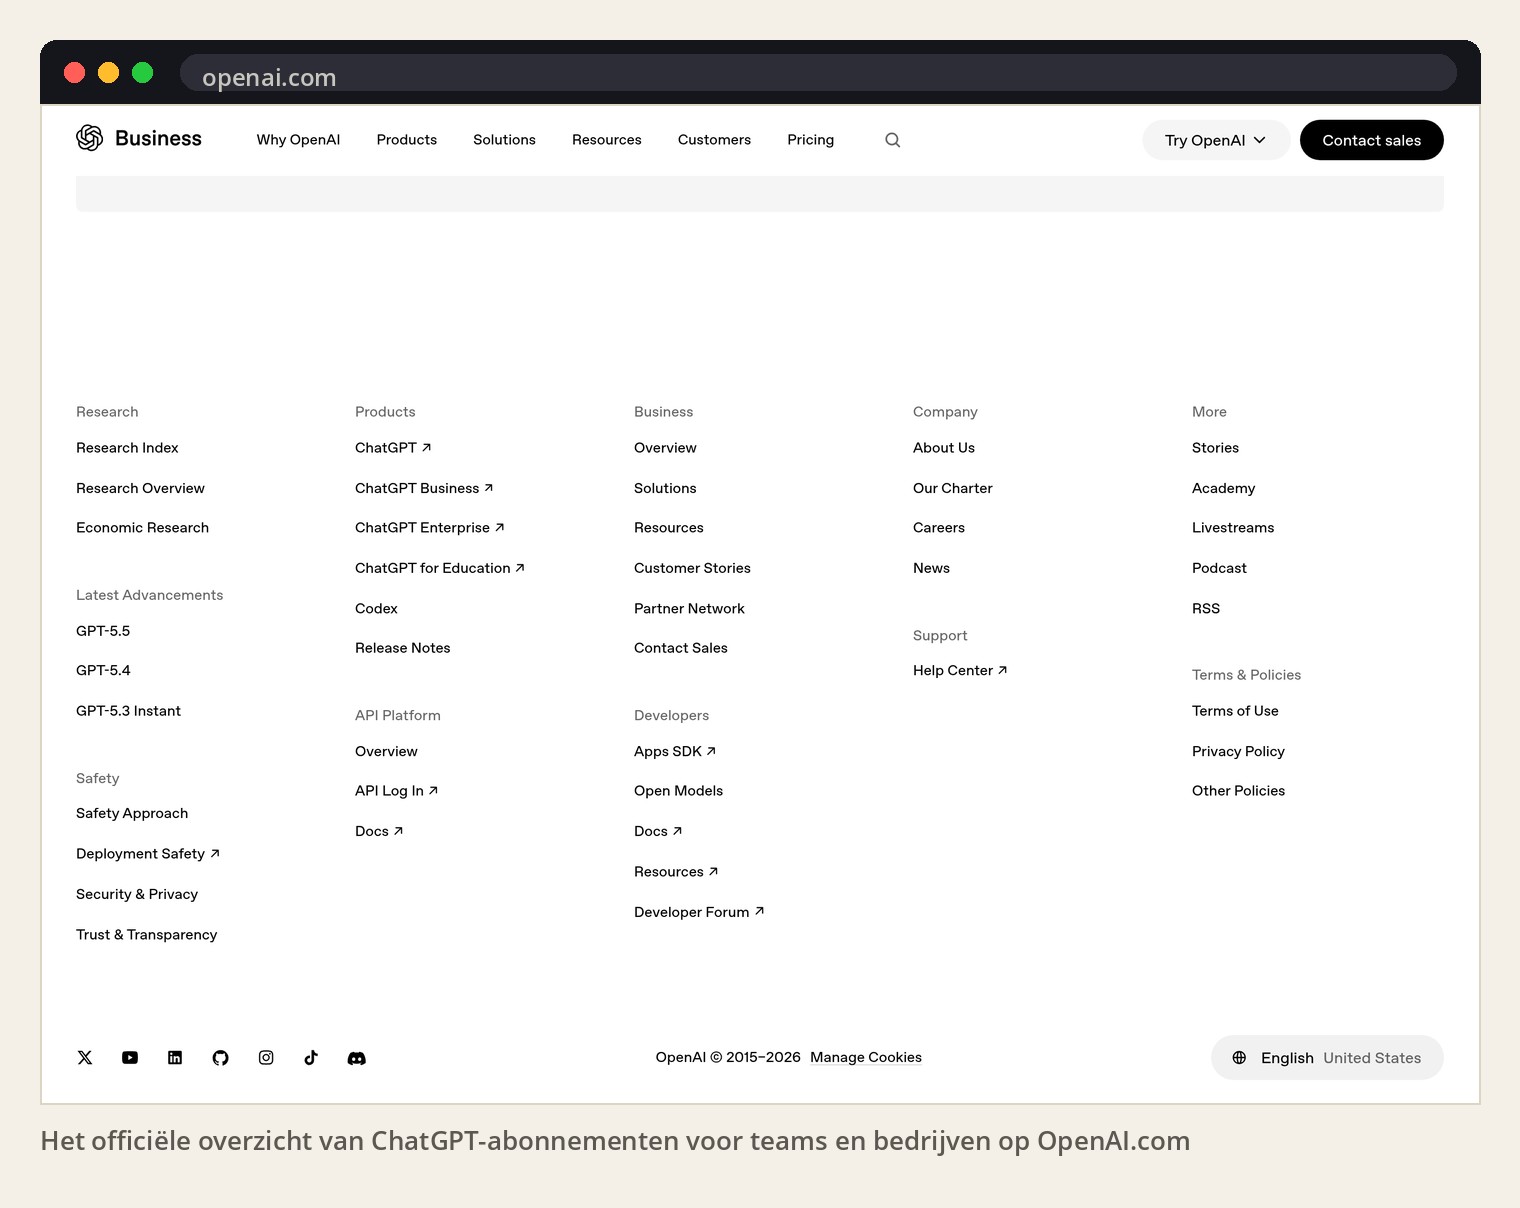
Task: Open the Careers link
Action: [x=939, y=528]
